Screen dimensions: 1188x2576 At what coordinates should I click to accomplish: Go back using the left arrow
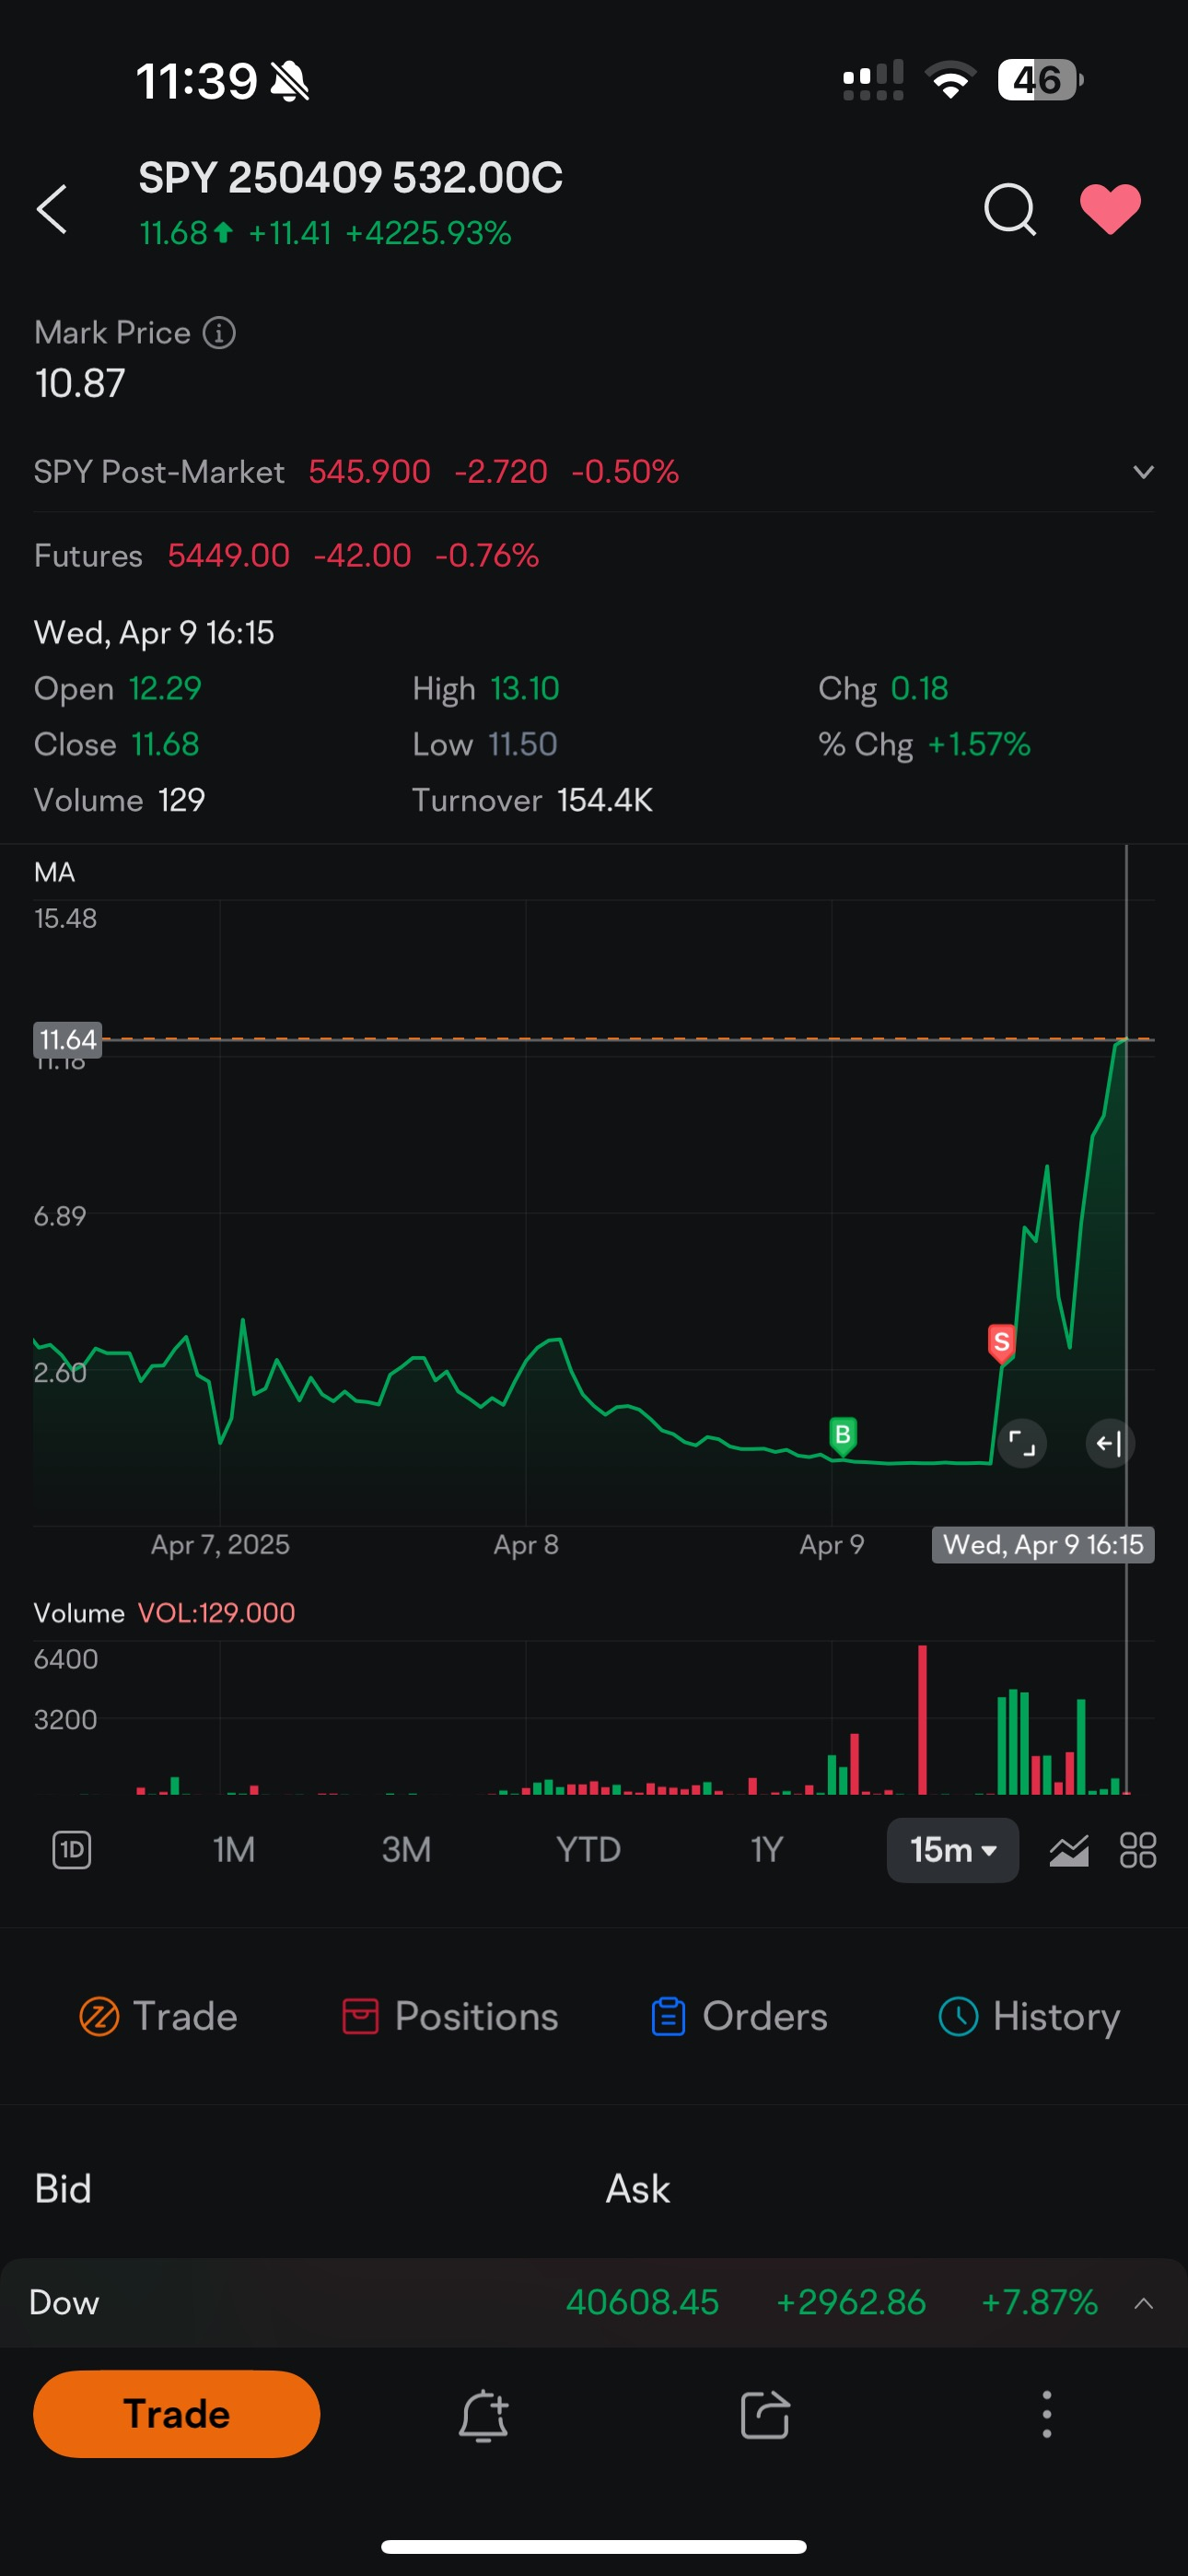52,209
